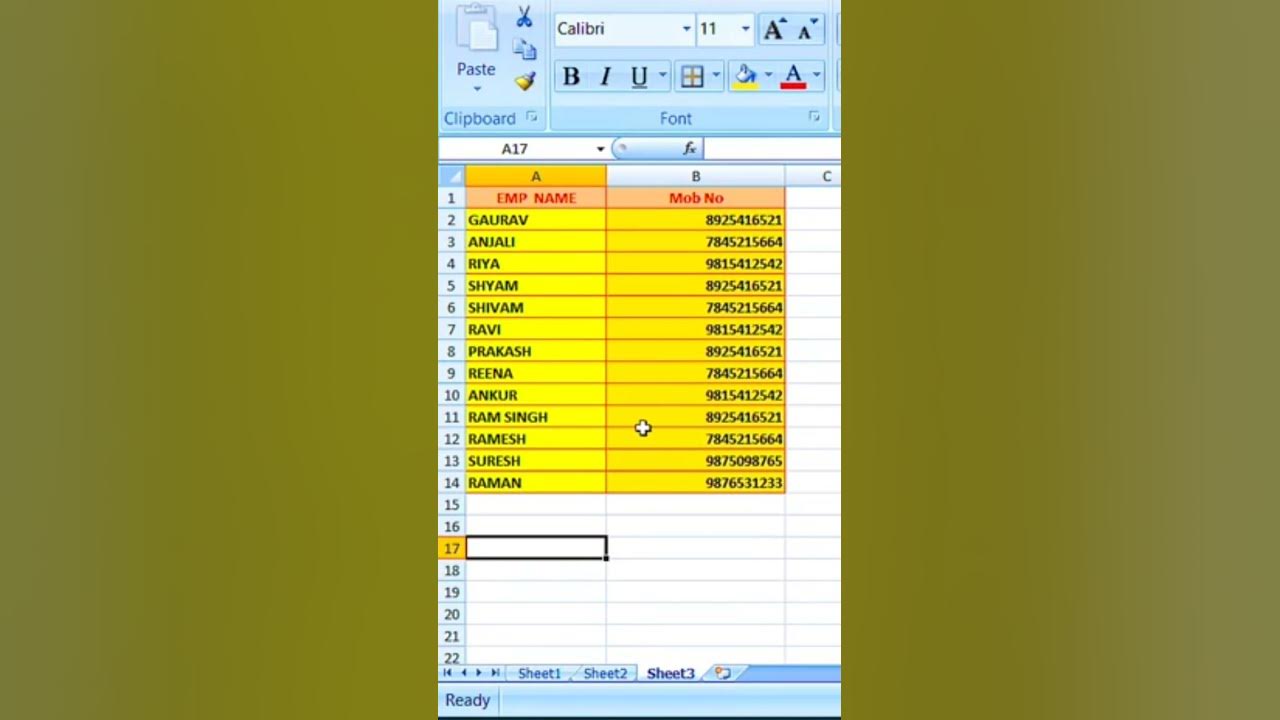Switch to the Sheet3 tab

(x=670, y=674)
